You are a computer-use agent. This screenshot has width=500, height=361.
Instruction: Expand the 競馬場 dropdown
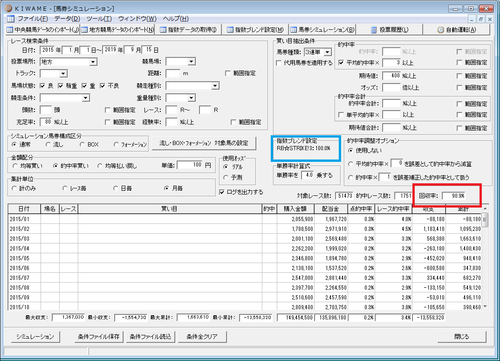[x=191, y=61]
